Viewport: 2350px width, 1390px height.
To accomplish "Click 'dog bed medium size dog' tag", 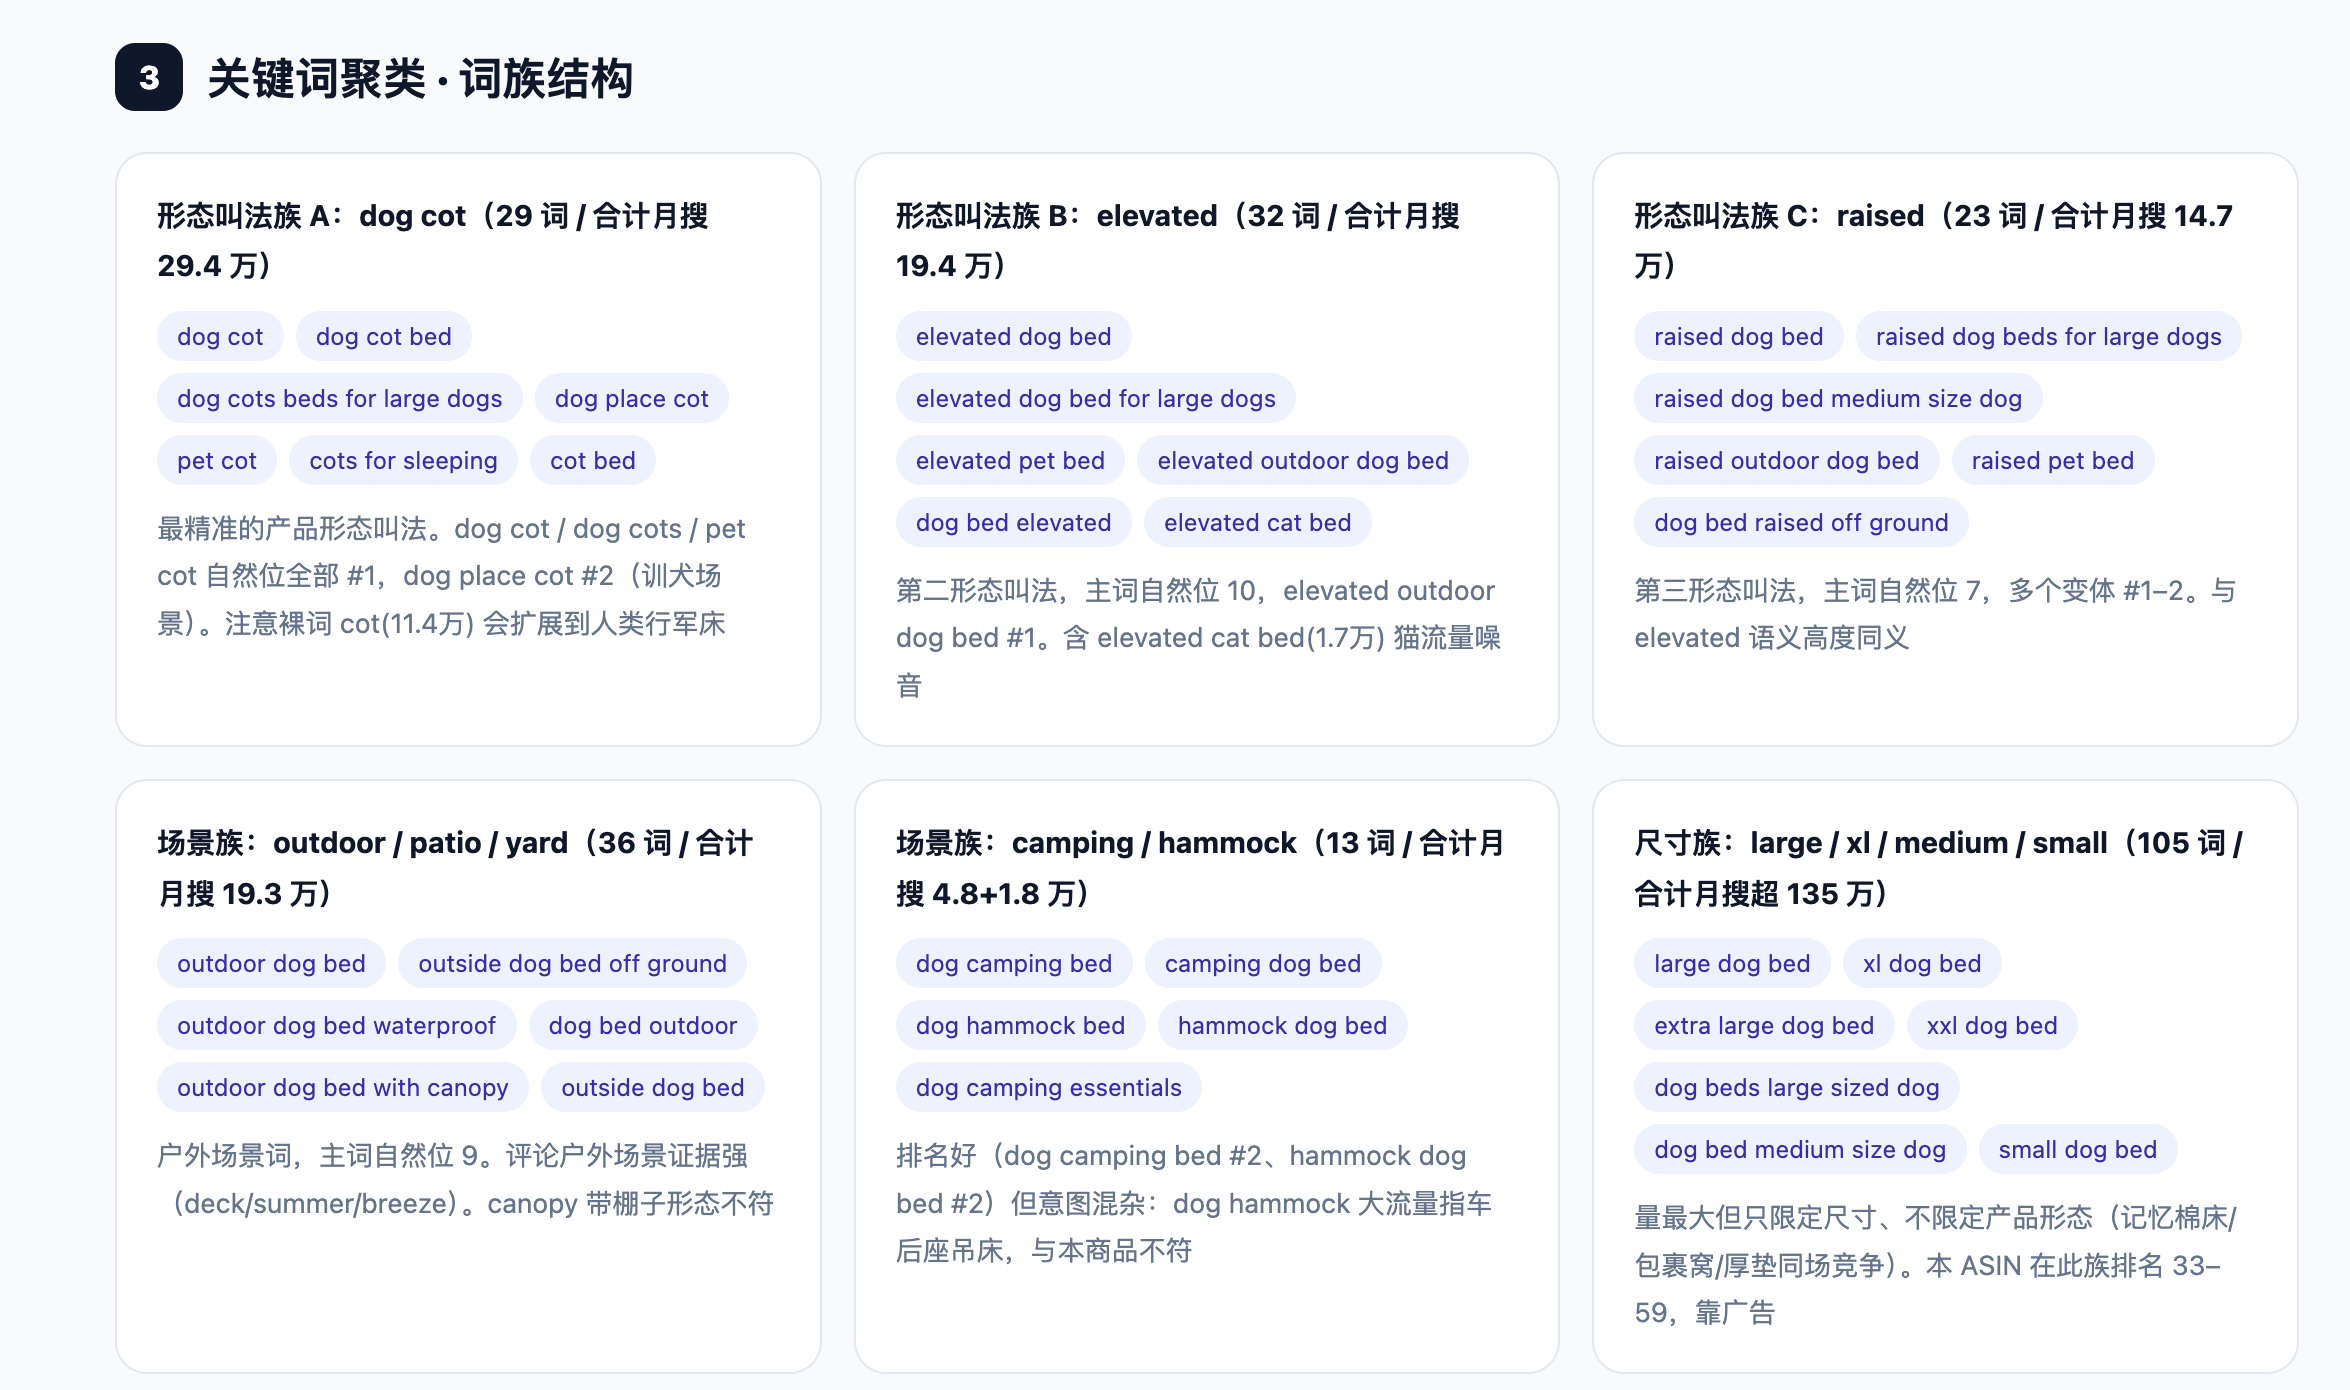I will click(x=1801, y=1150).
